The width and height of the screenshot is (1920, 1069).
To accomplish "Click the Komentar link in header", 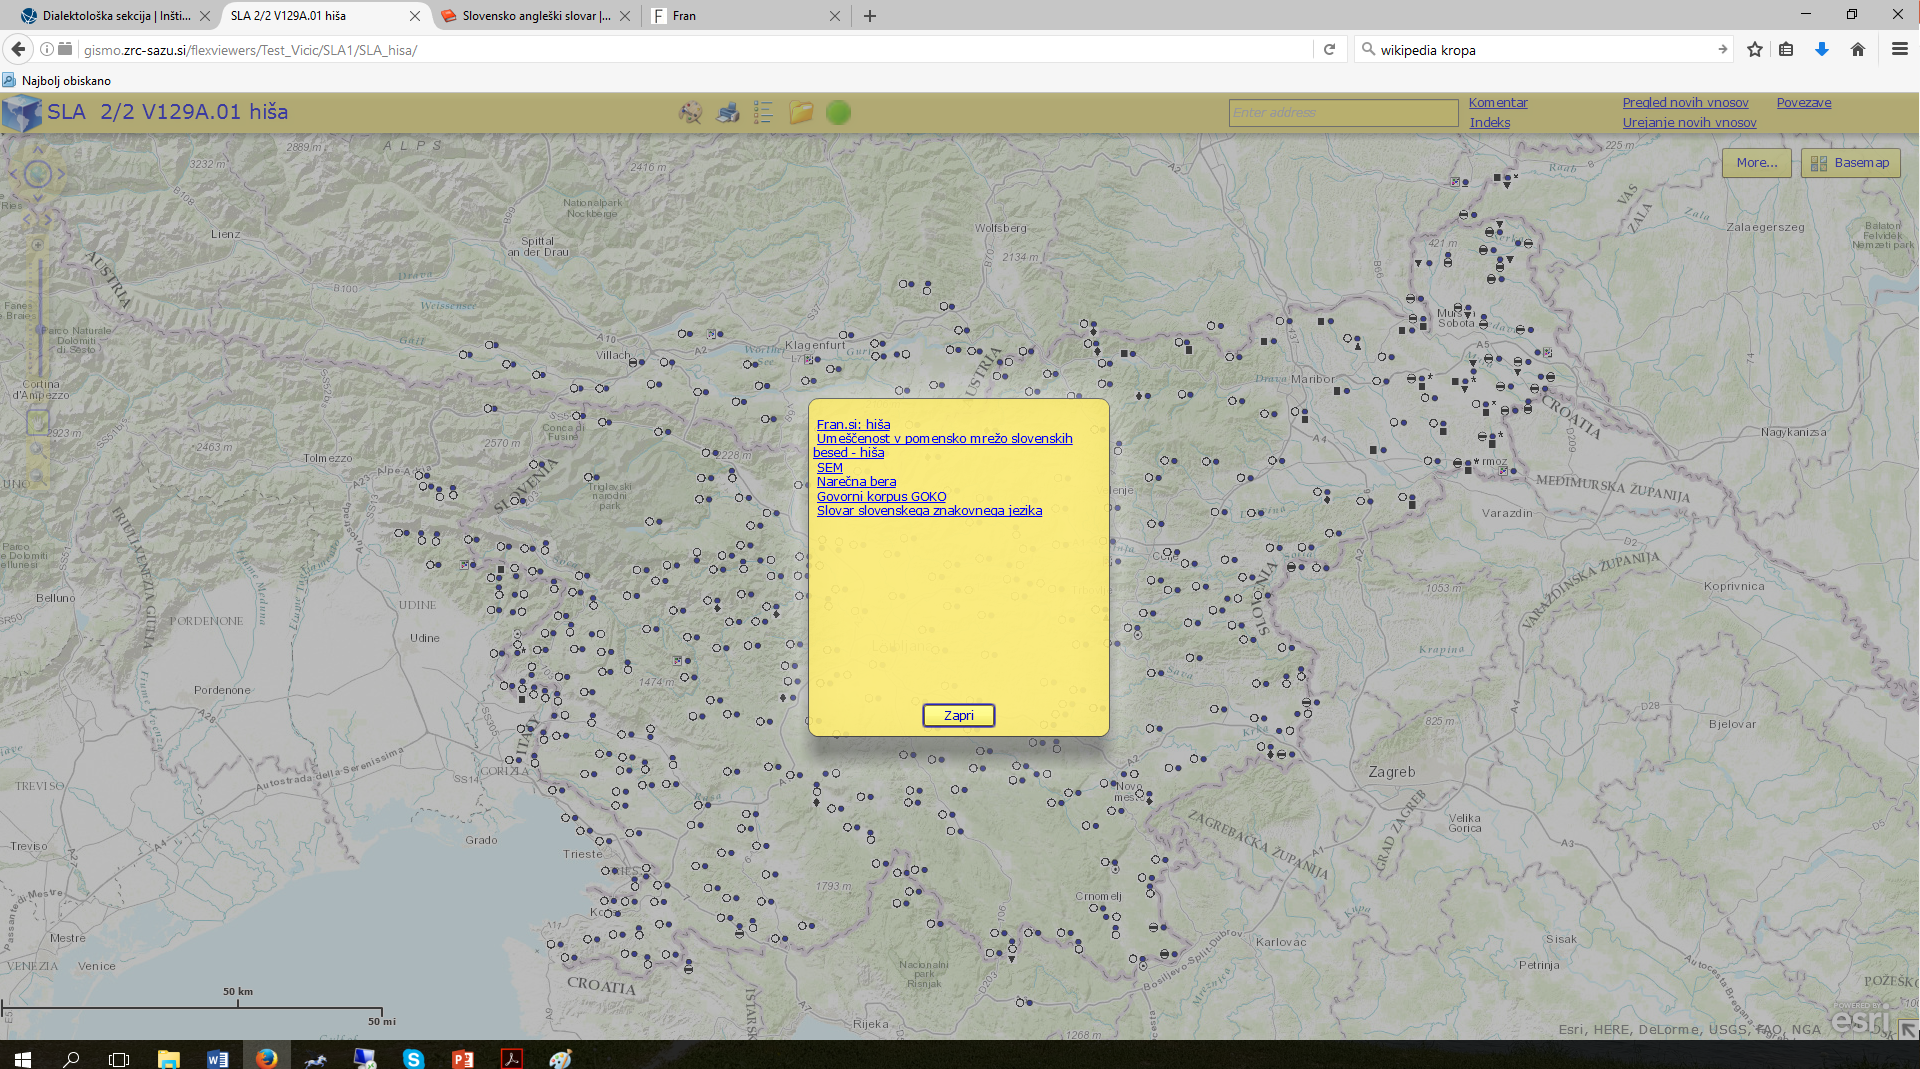I will click(1497, 103).
